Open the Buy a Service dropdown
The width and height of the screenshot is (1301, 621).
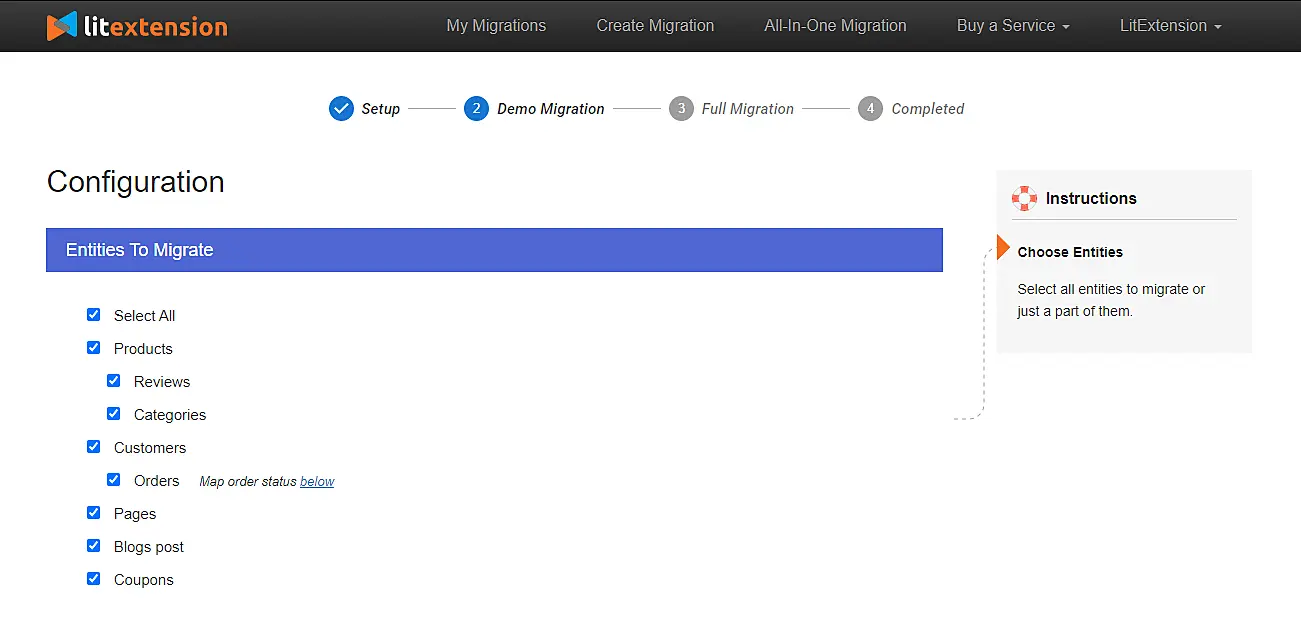(x=1013, y=25)
